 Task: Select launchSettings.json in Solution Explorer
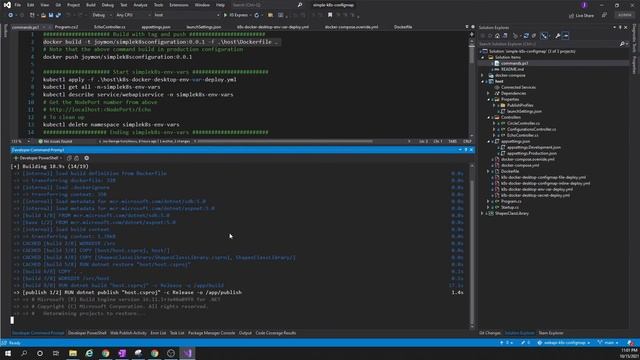[x=524, y=111]
